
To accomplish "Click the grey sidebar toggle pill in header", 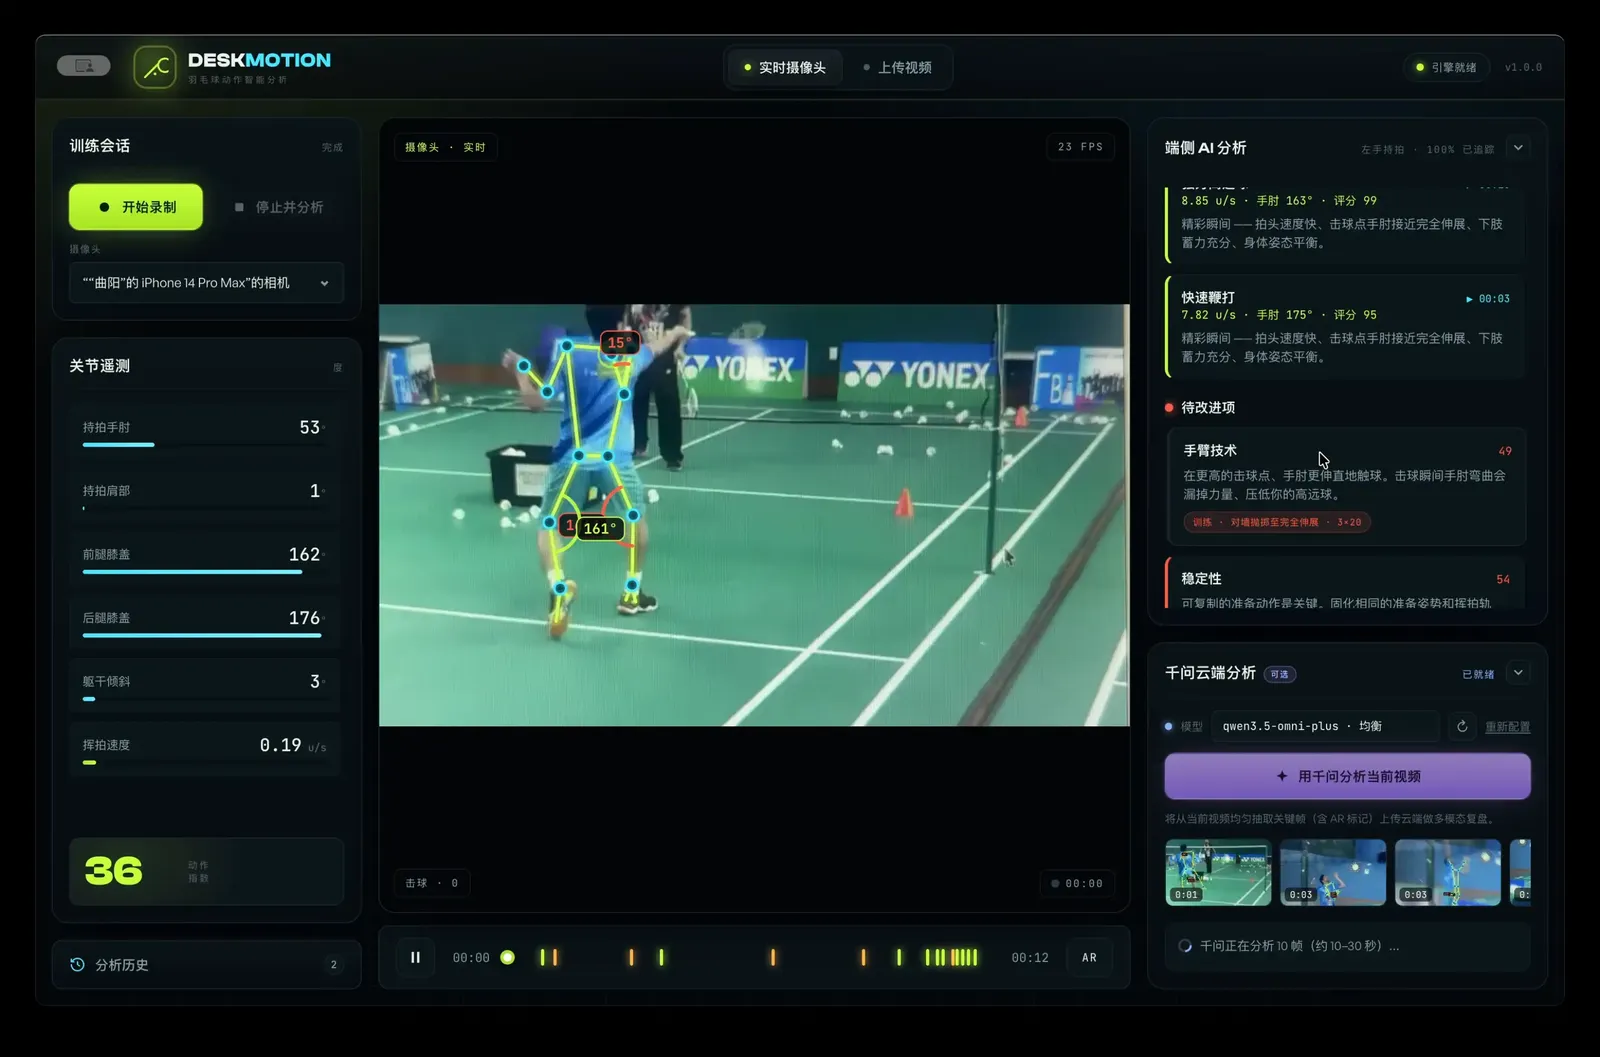I will click(84, 66).
